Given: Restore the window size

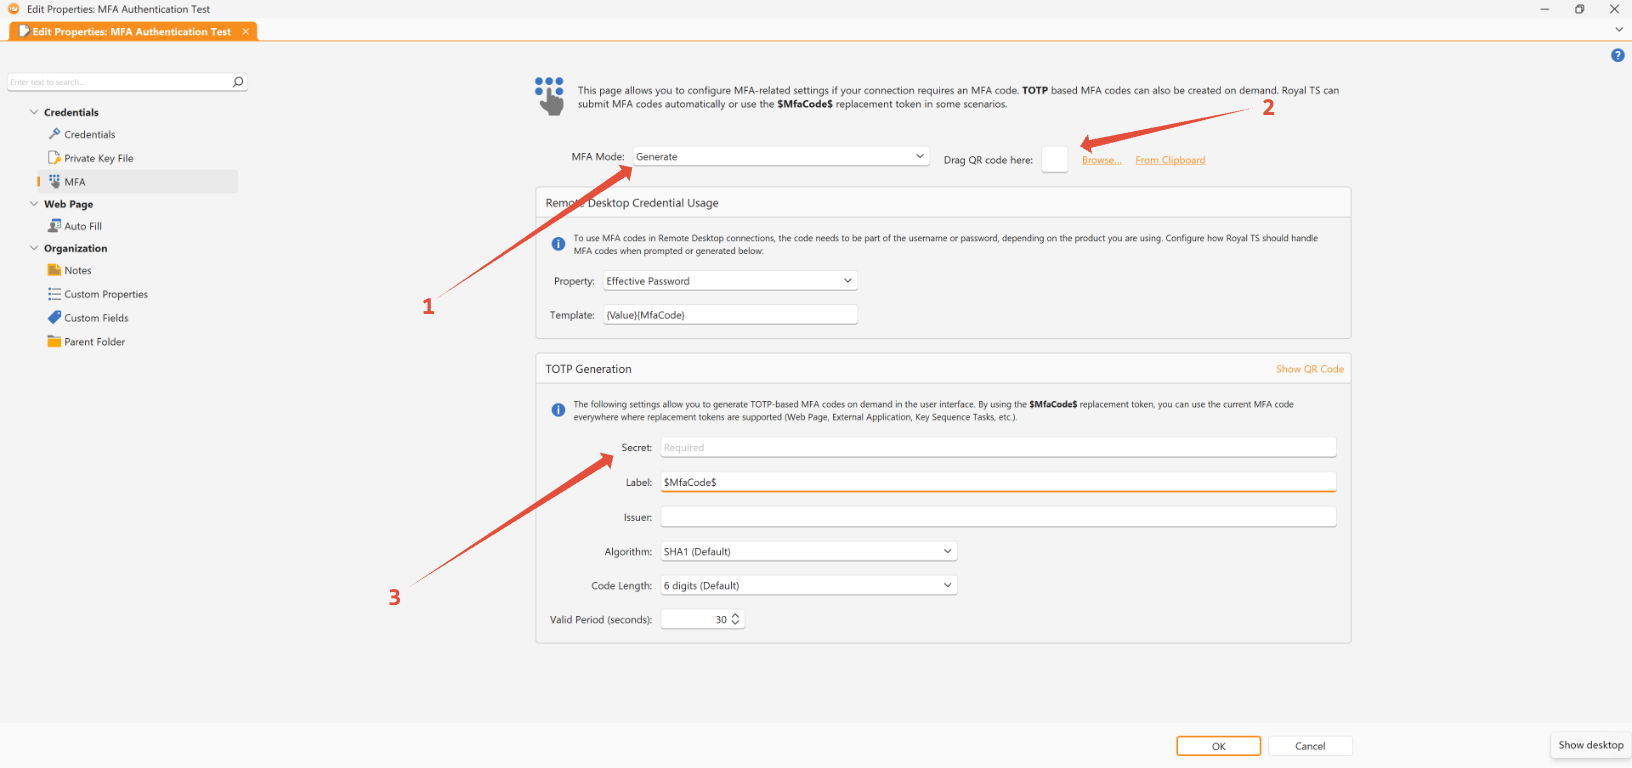Looking at the screenshot, I should [x=1580, y=9].
